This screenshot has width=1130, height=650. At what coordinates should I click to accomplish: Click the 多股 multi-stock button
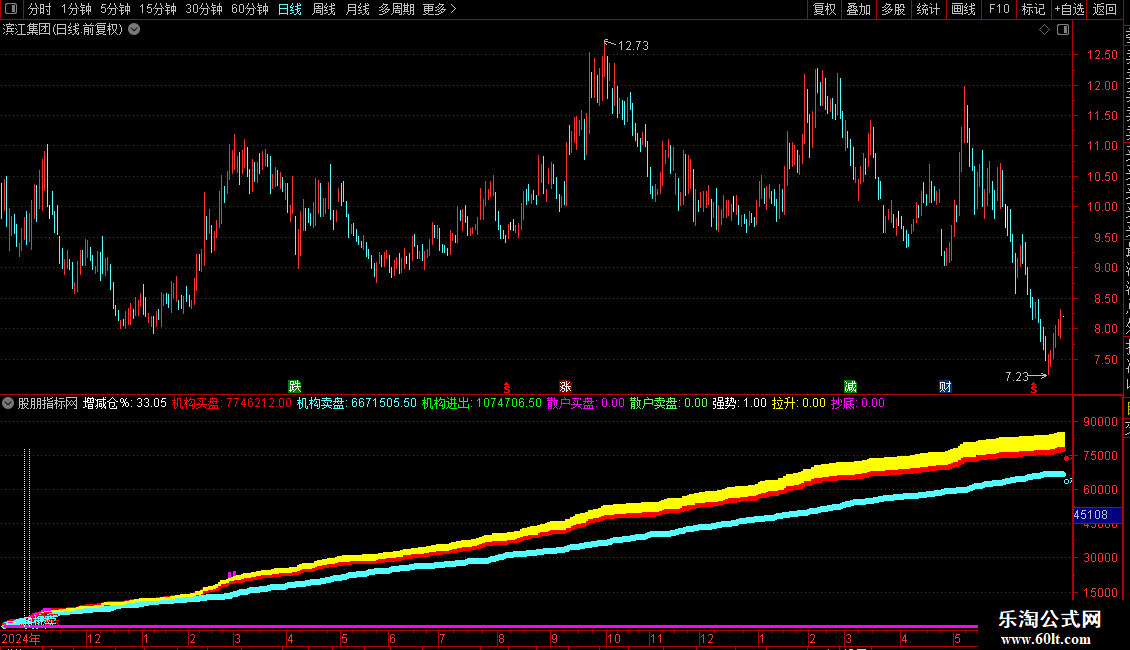pos(893,9)
